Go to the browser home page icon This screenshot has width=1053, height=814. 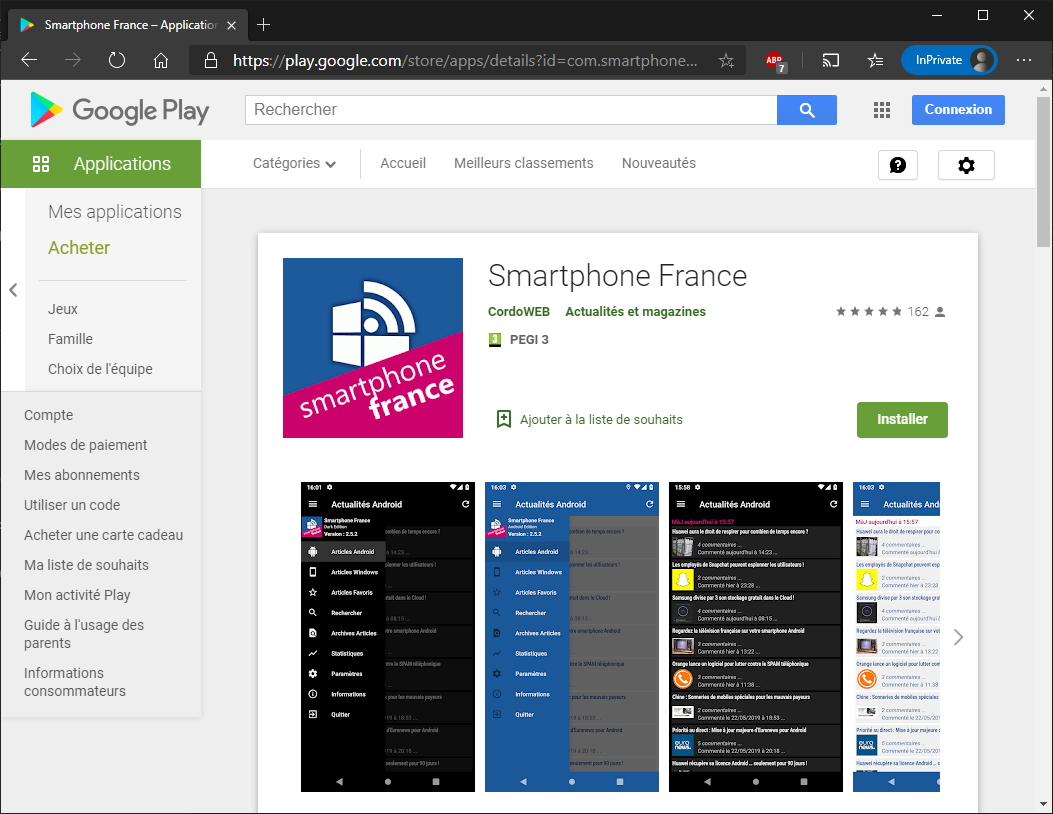[x=161, y=60]
